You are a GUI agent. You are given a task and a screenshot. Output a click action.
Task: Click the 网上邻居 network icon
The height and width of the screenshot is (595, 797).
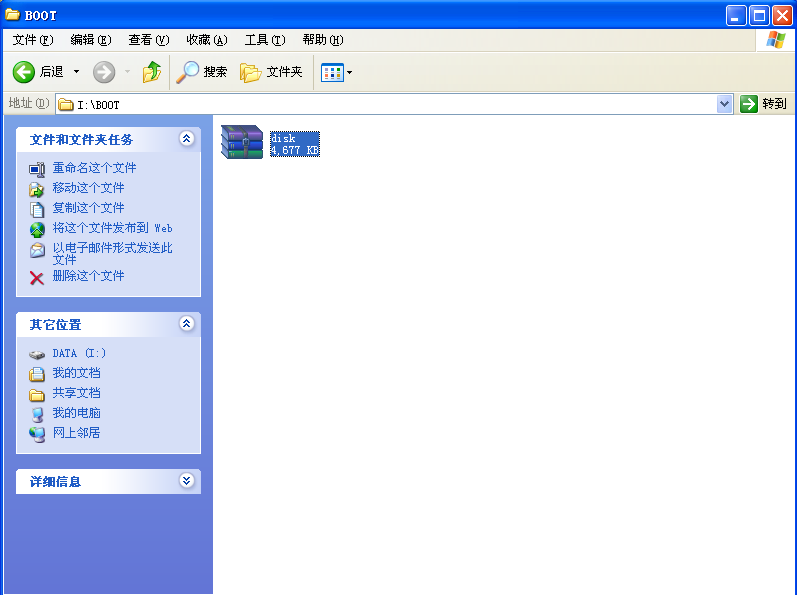37,434
